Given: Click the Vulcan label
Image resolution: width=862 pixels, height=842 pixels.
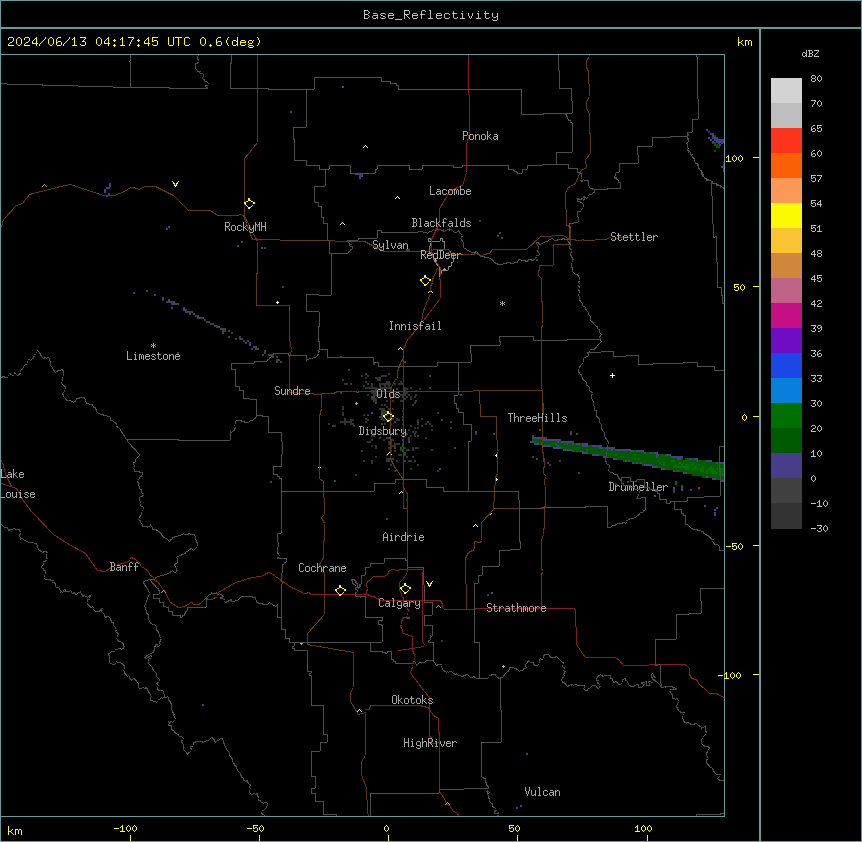Looking at the screenshot, I should [542, 792].
